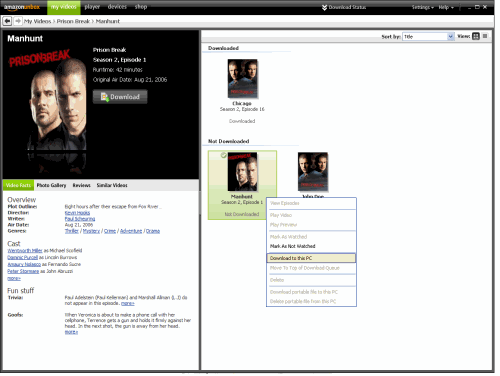The width and height of the screenshot is (500, 376).
Task: Go to the player tab
Action: point(92,7)
